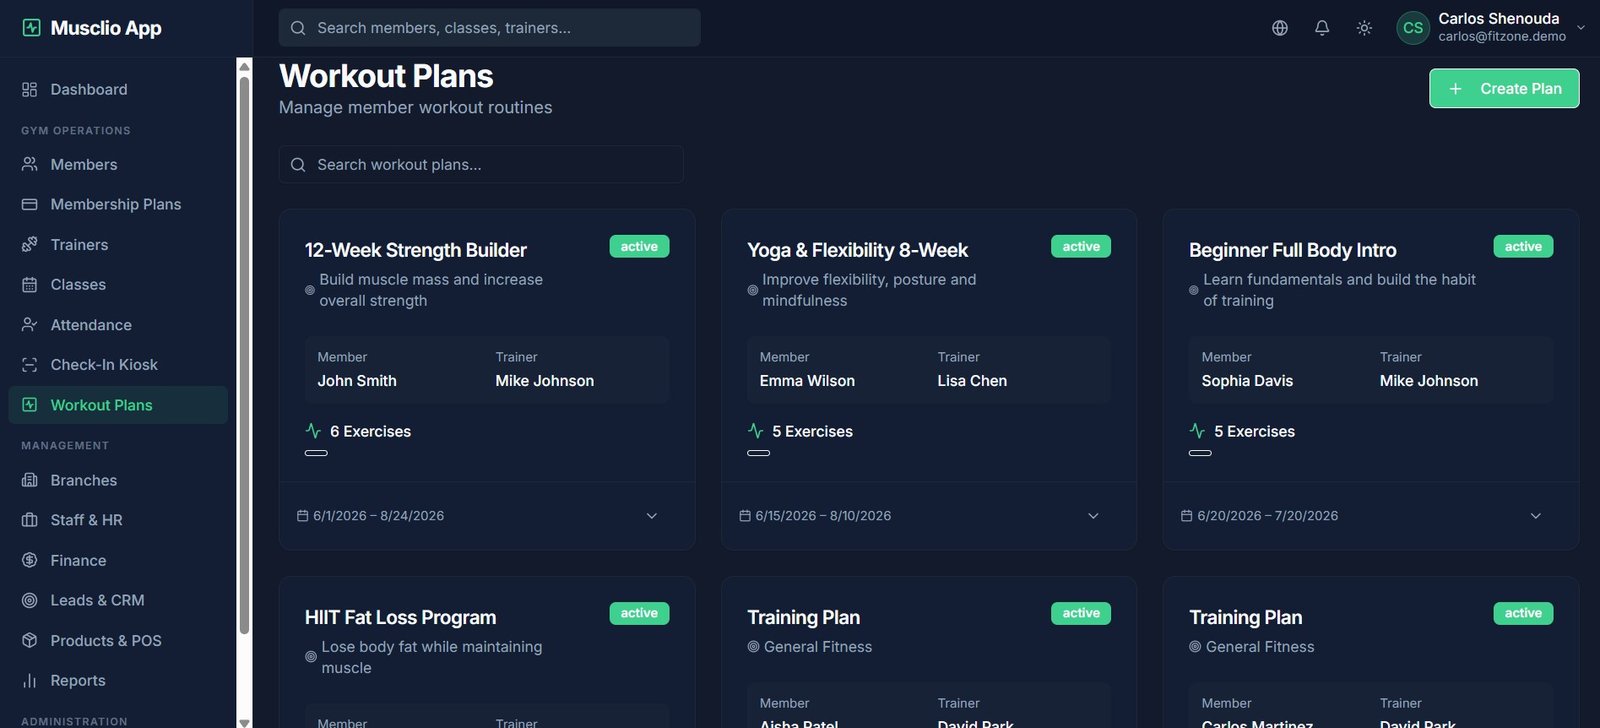Screen dimensions: 1600x728
Task: Focus the Search workout plans field
Action: point(481,165)
